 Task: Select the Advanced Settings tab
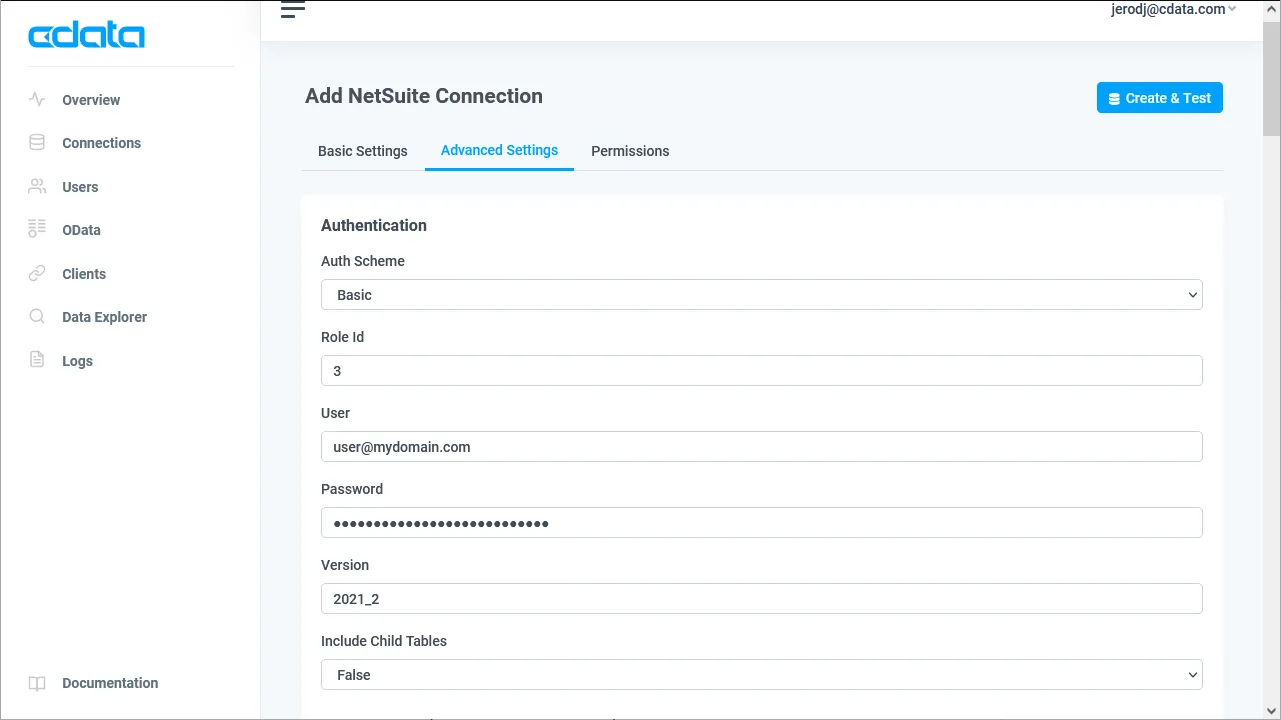pos(499,150)
